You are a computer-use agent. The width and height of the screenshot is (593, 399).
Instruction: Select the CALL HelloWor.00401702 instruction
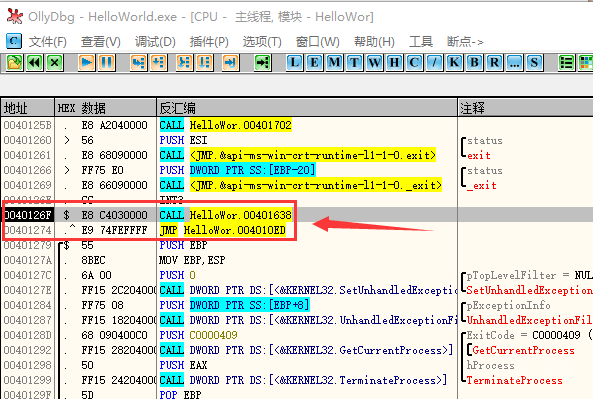click(225, 125)
